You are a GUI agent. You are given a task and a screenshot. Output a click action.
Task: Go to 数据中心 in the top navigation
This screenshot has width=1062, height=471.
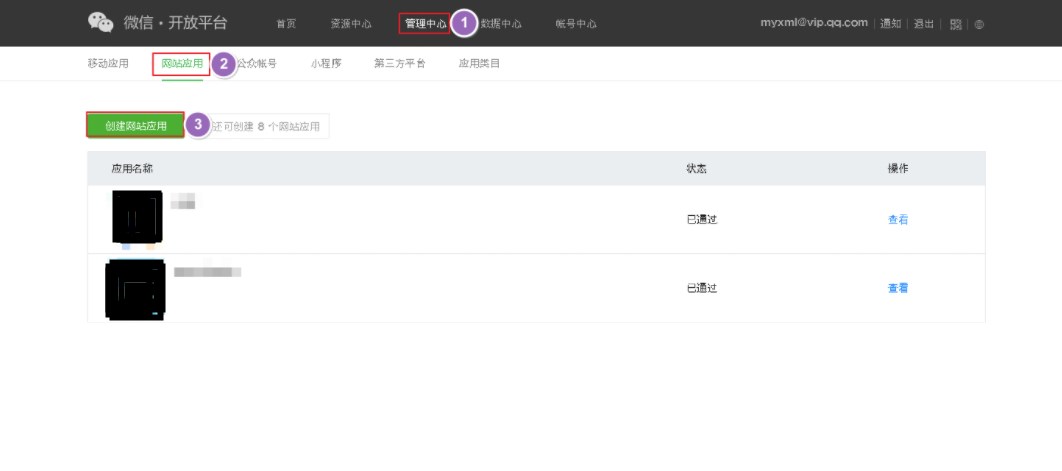pyautogui.click(x=502, y=24)
